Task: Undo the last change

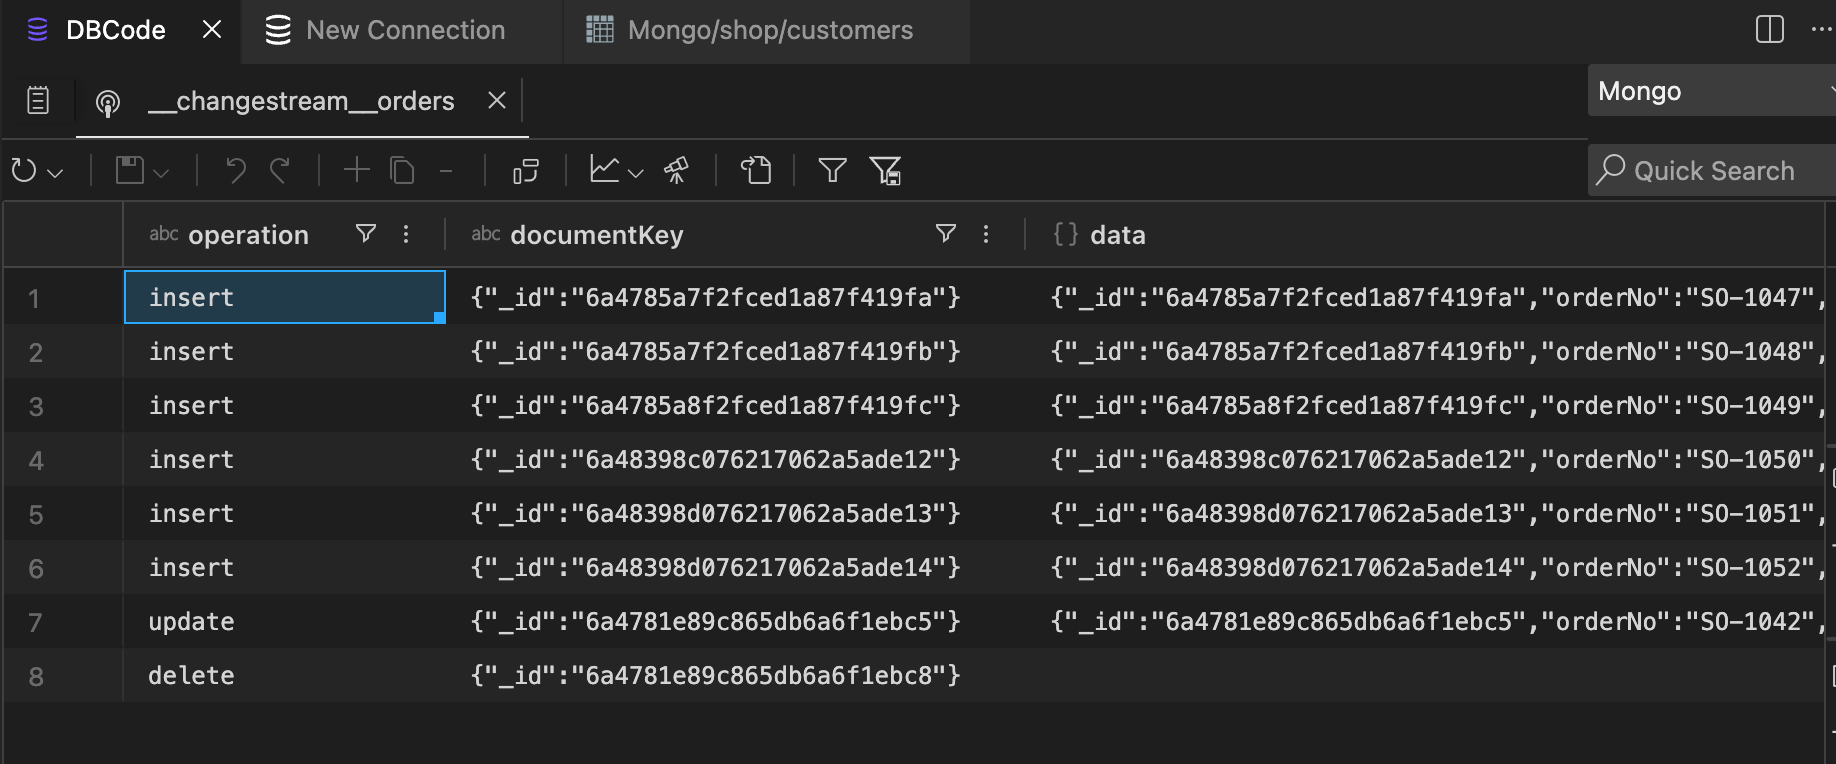Action: [236, 170]
